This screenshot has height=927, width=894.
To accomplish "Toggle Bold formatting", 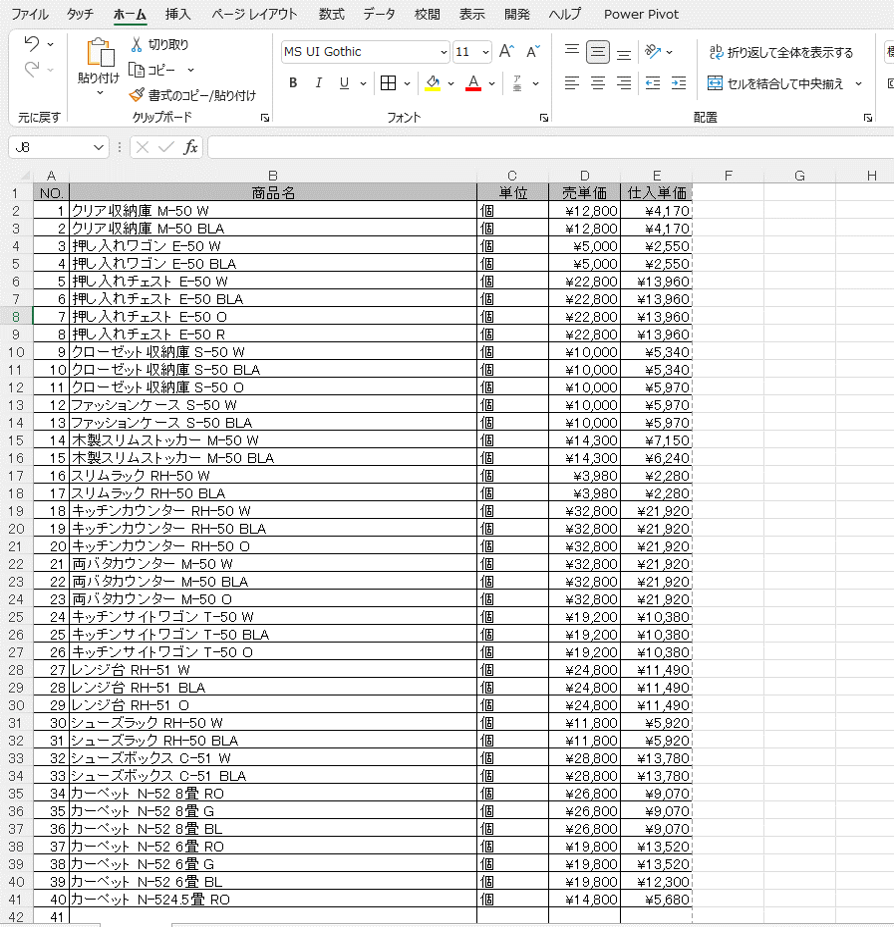I will point(293,83).
